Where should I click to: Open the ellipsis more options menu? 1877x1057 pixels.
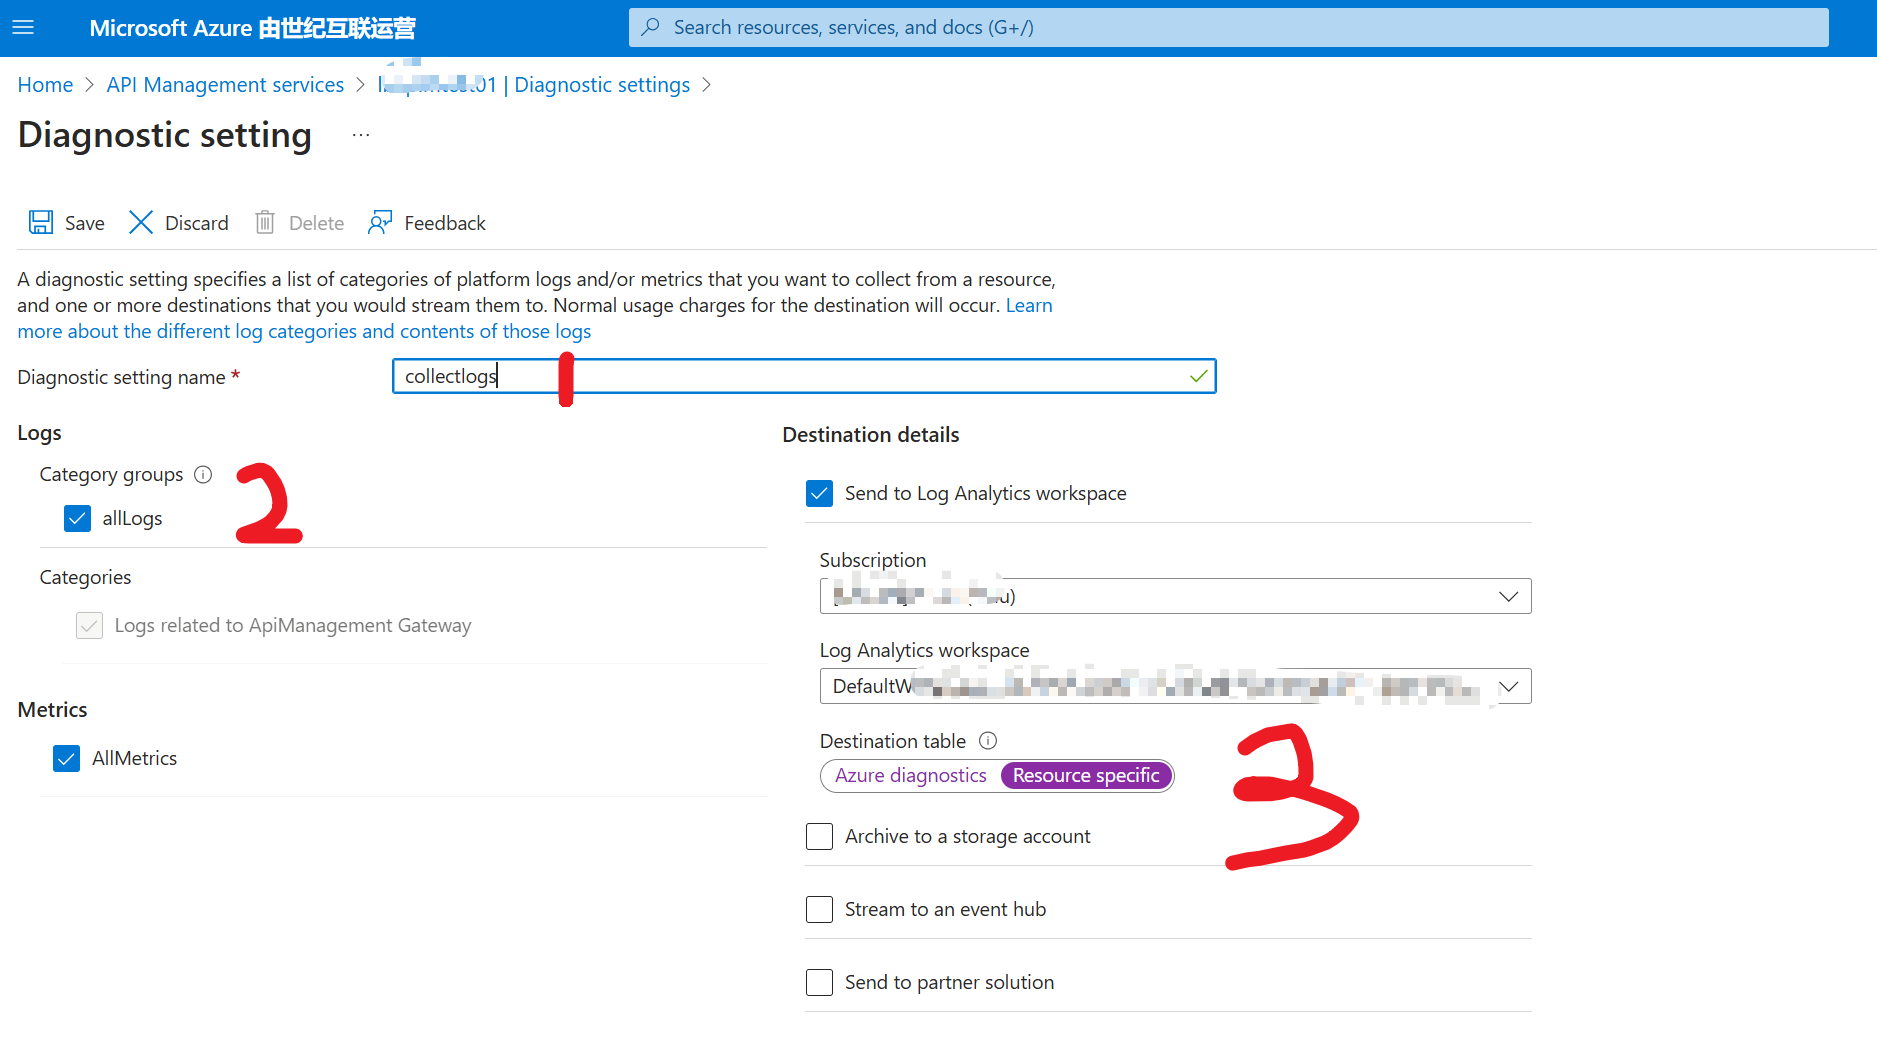tap(361, 135)
